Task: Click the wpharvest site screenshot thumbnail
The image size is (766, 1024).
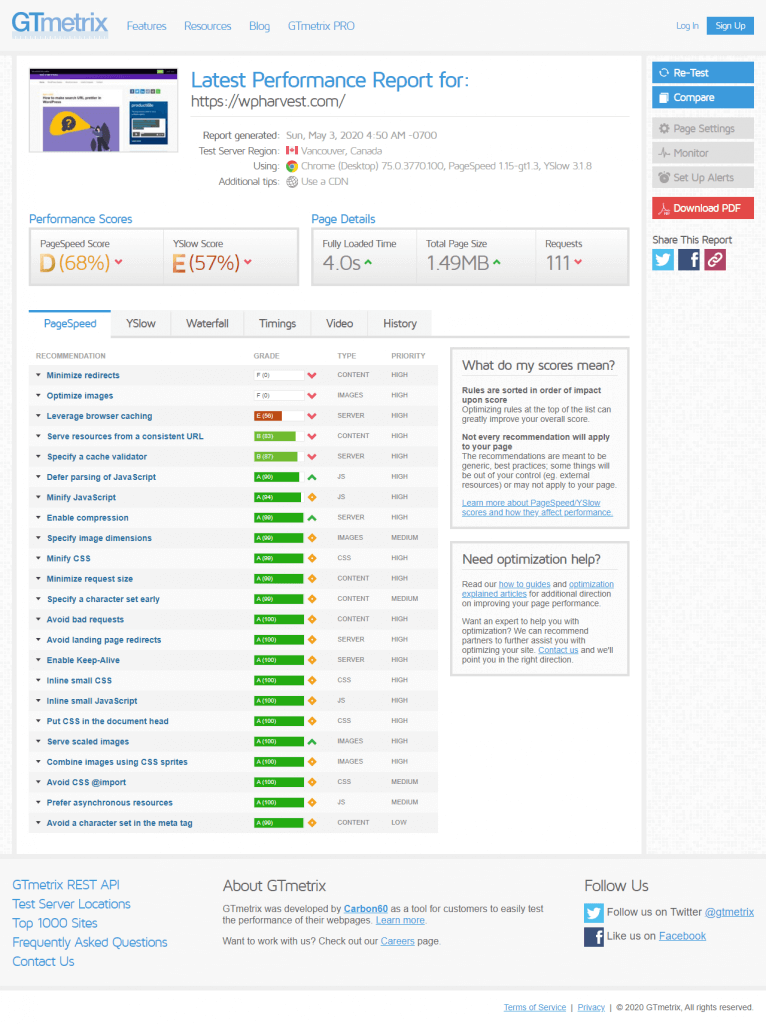Action: click(103, 110)
